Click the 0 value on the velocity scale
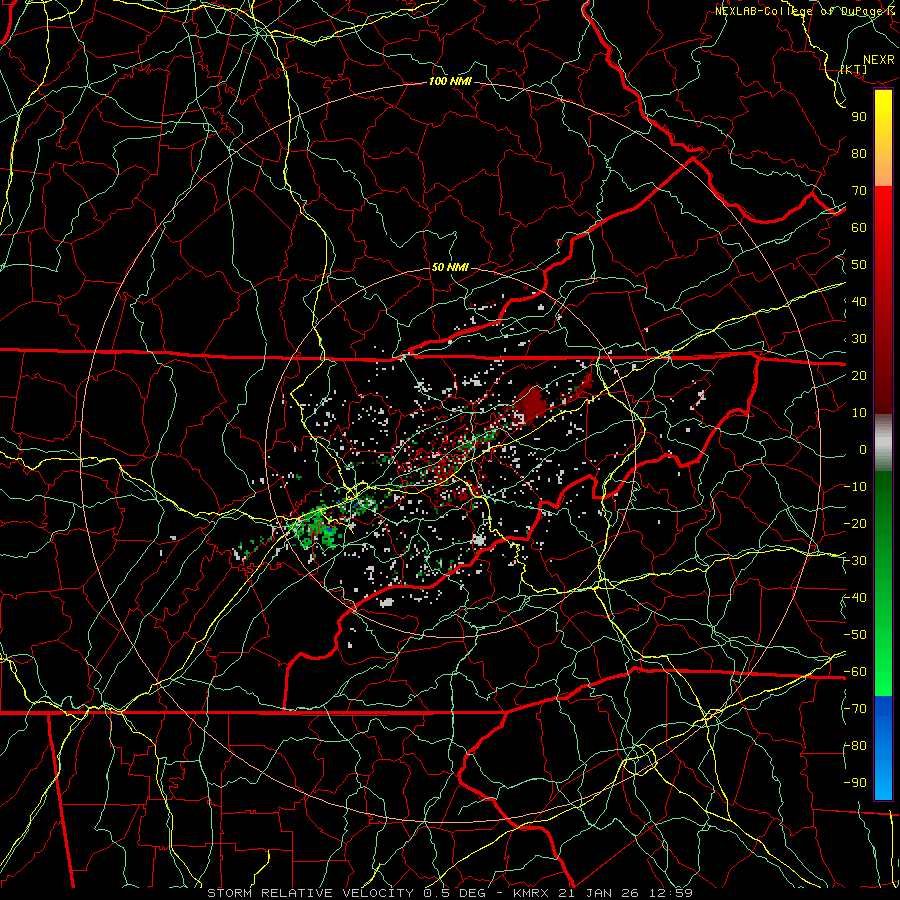This screenshot has height=900, width=900. click(x=863, y=449)
